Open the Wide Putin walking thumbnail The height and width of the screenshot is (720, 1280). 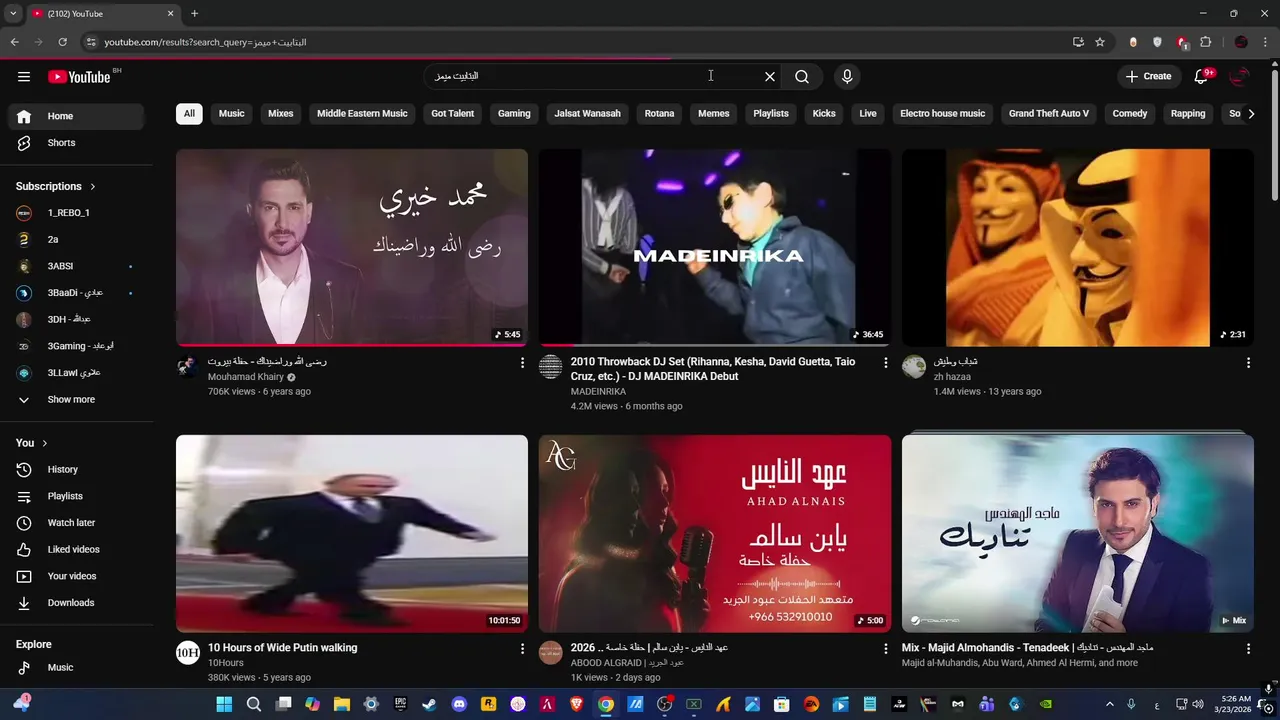(352, 533)
